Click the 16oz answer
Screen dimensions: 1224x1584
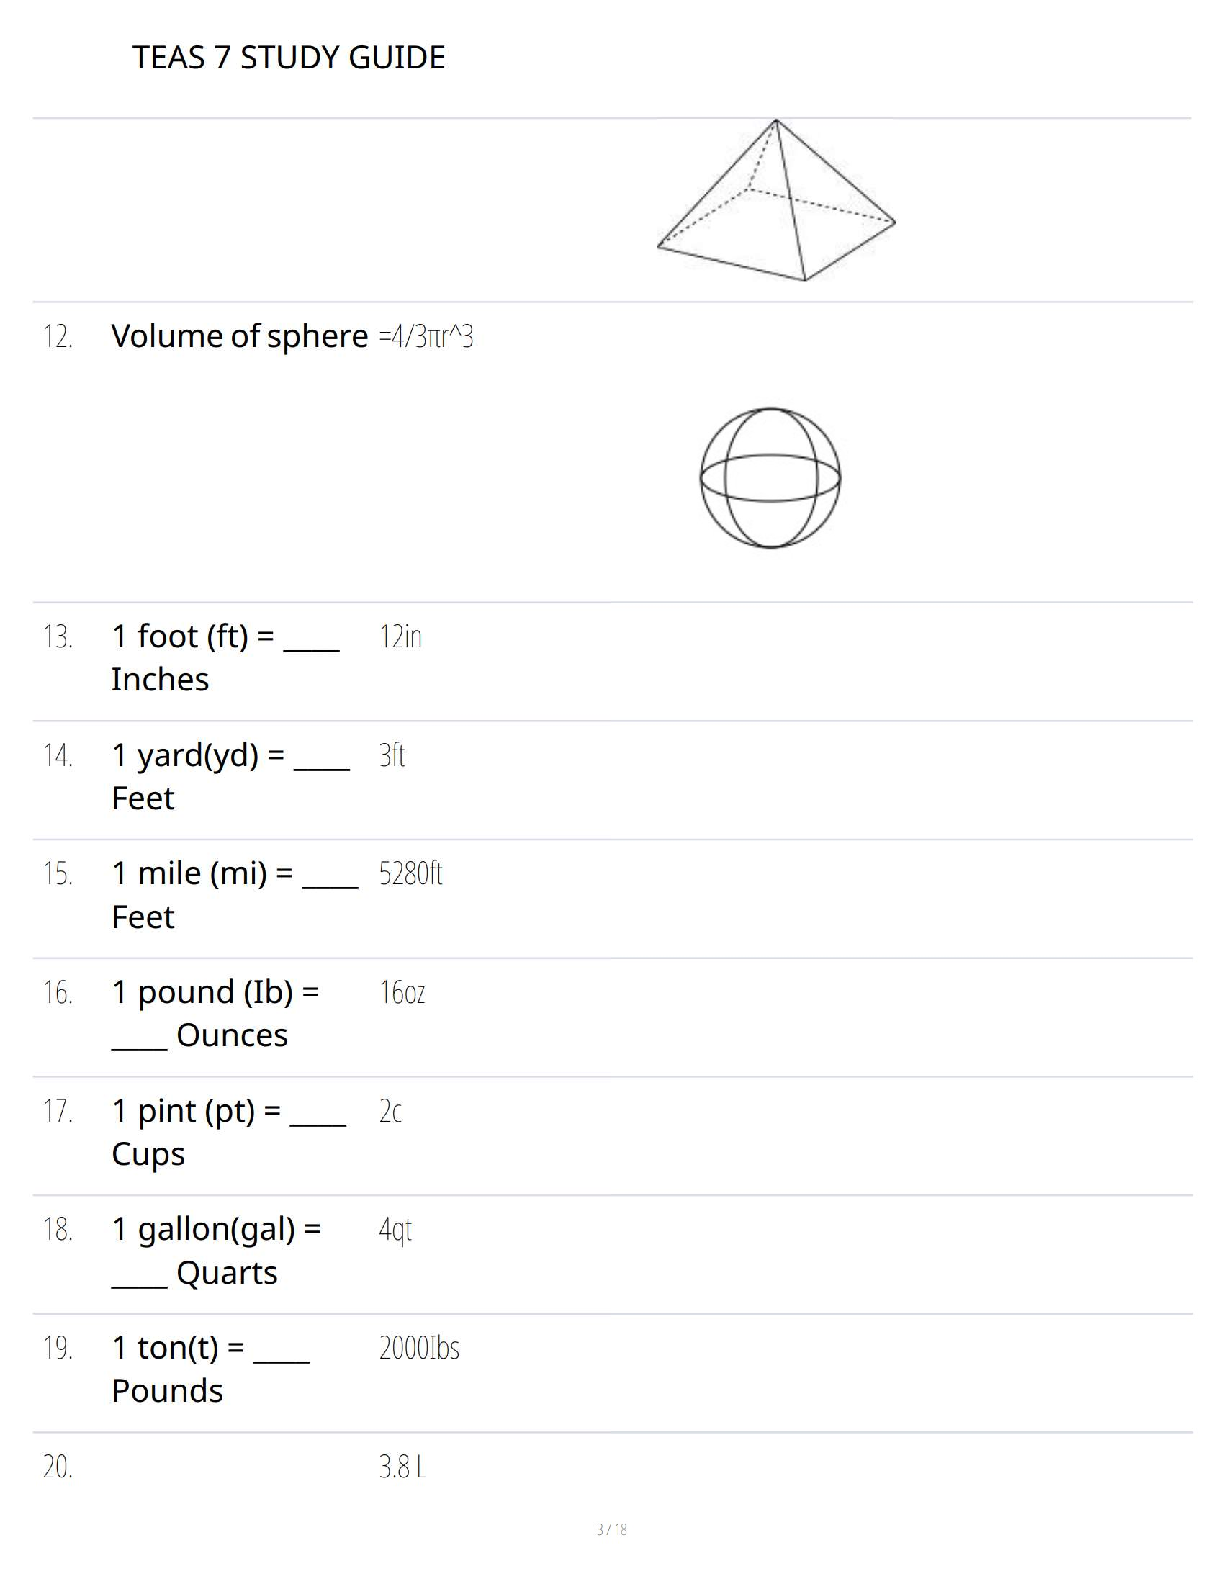(402, 993)
